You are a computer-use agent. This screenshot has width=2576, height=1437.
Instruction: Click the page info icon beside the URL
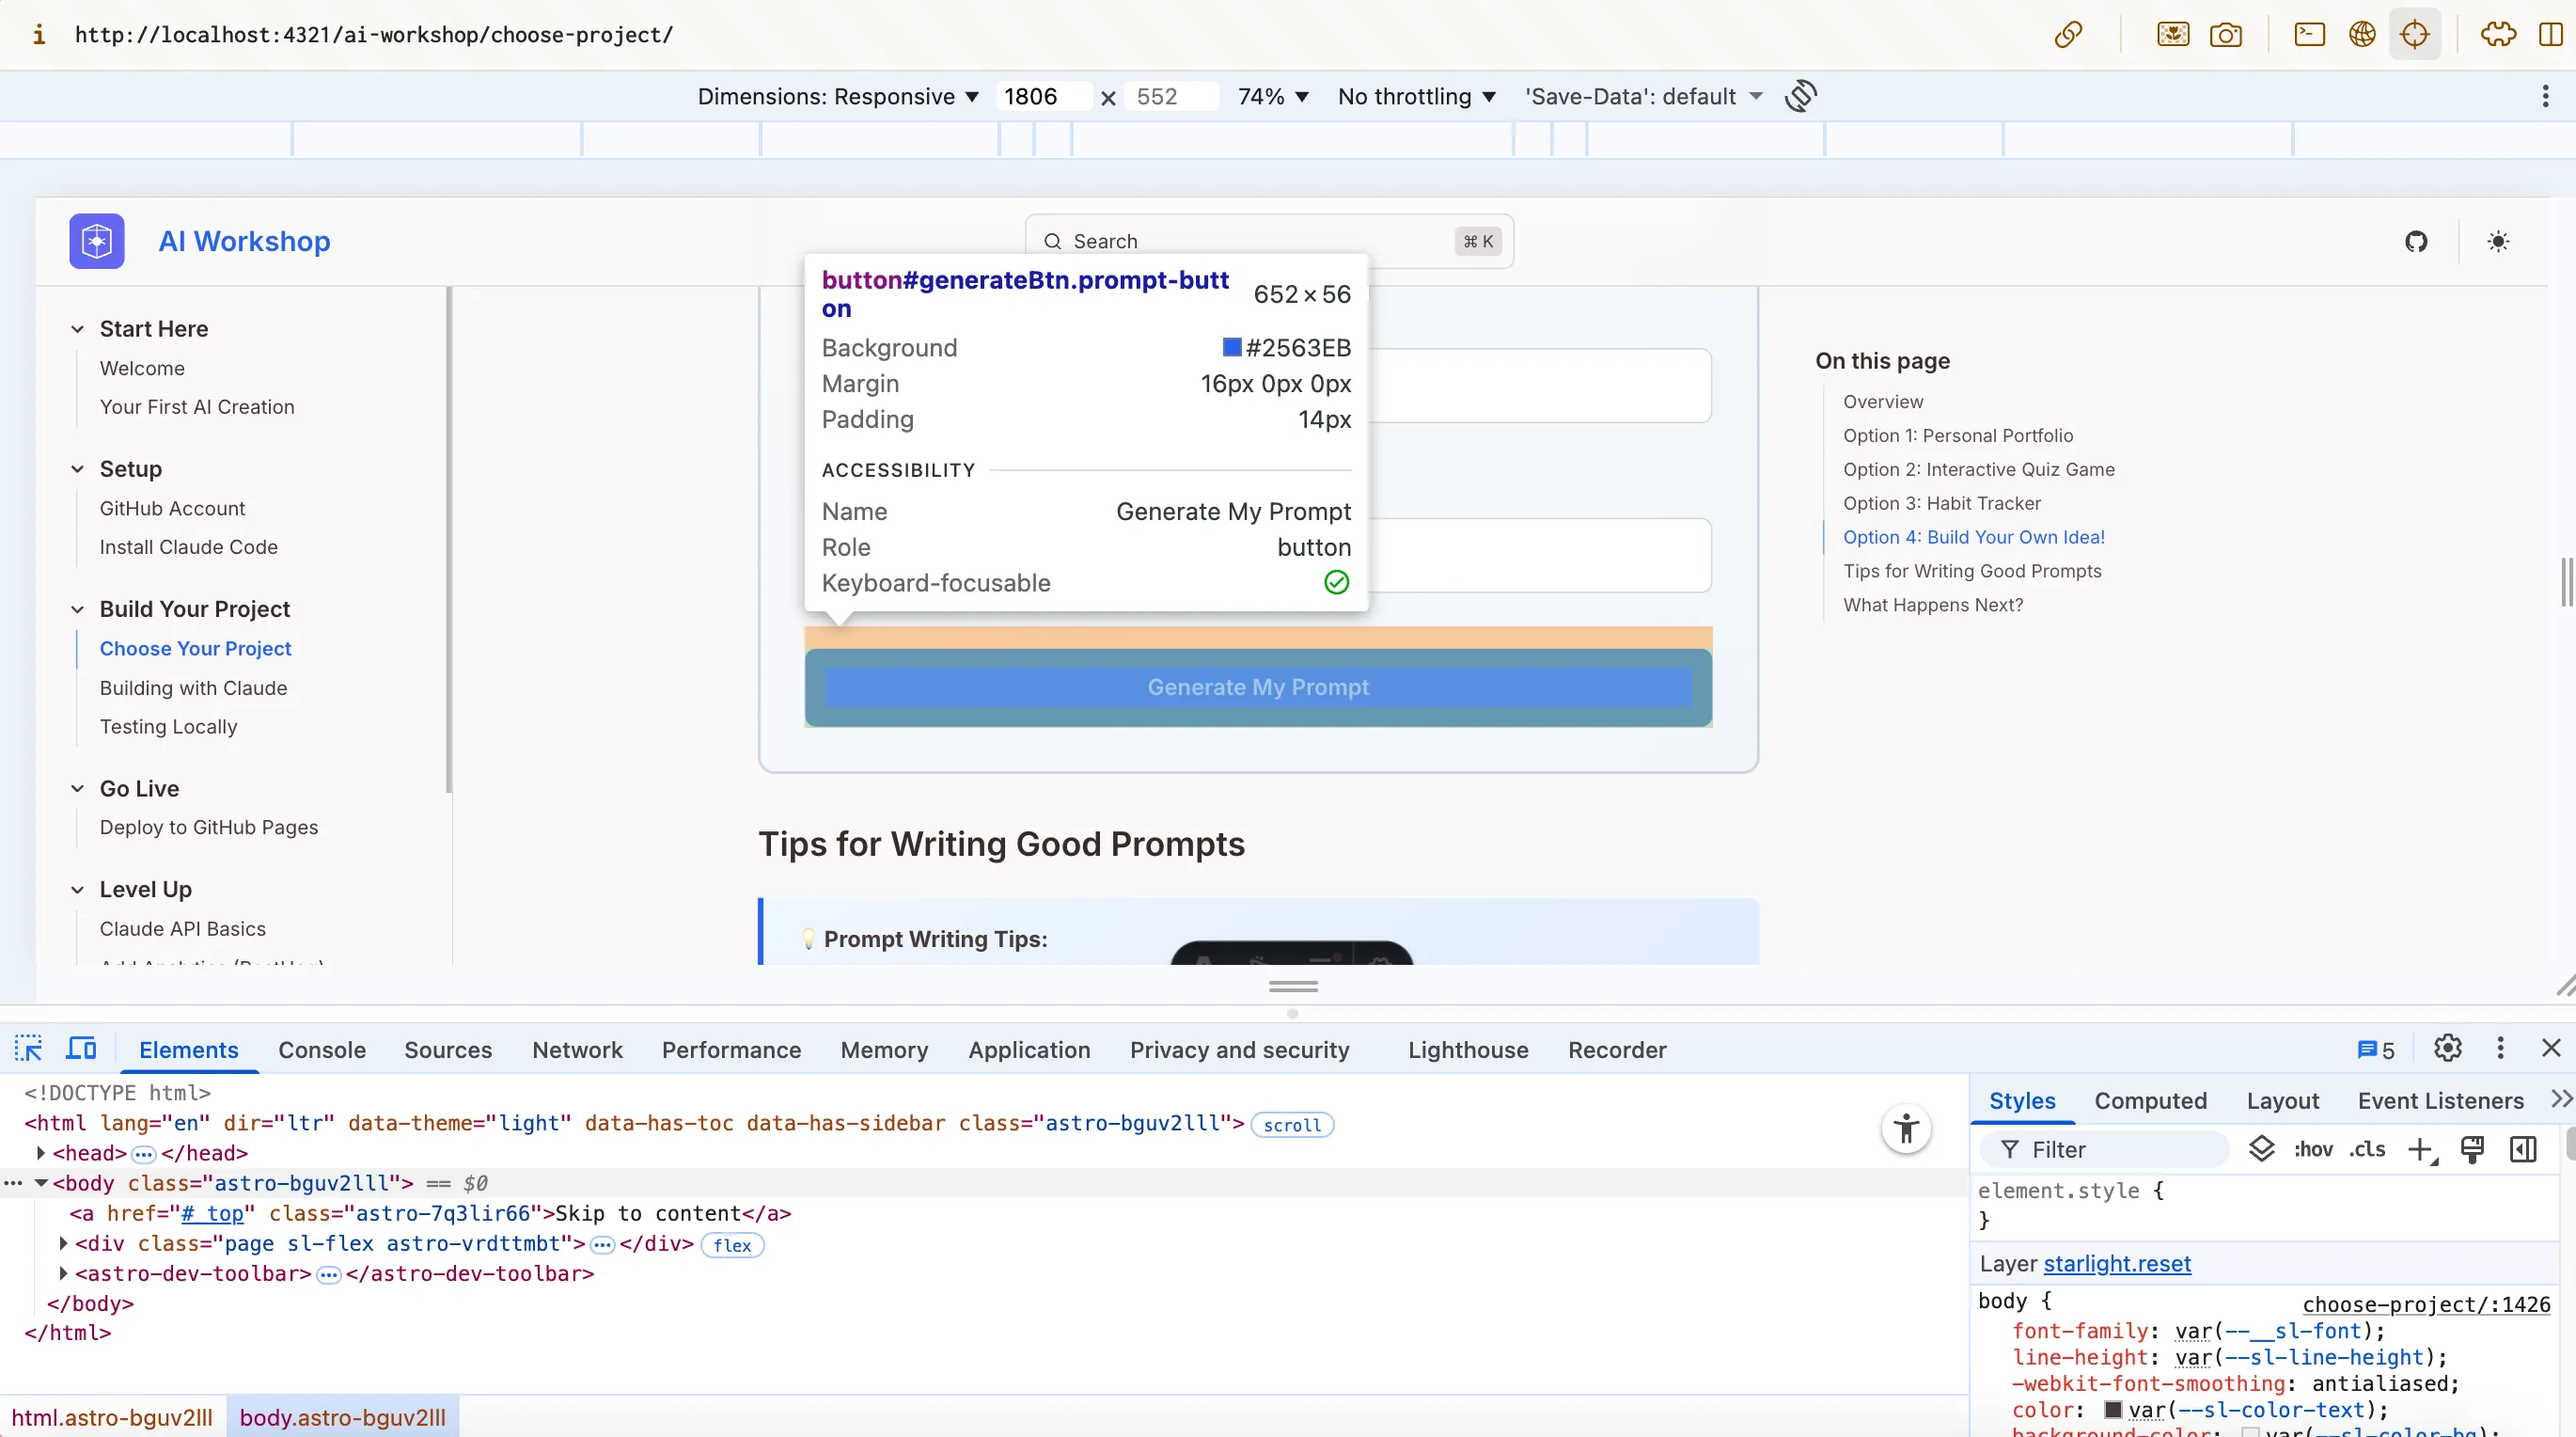pyautogui.click(x=39, y=35)
